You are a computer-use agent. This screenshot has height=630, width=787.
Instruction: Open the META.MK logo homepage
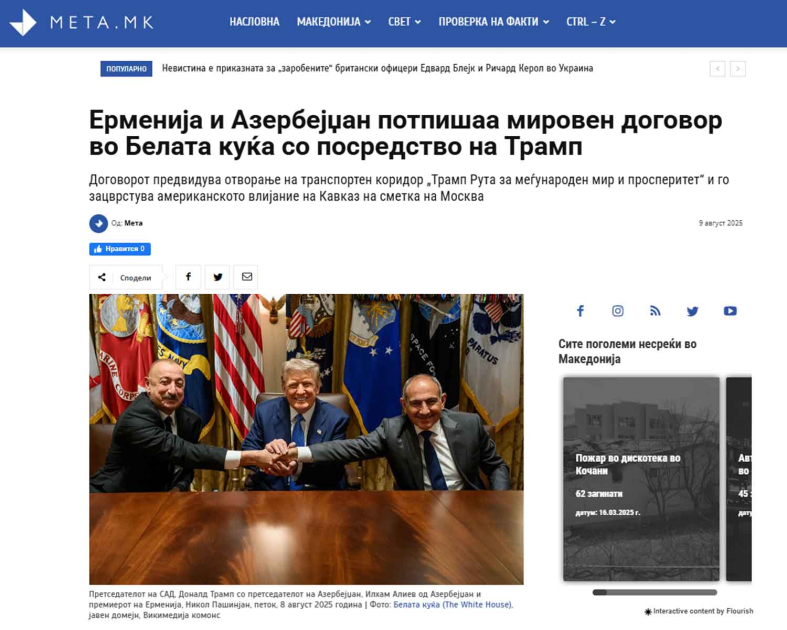[81, 22]
